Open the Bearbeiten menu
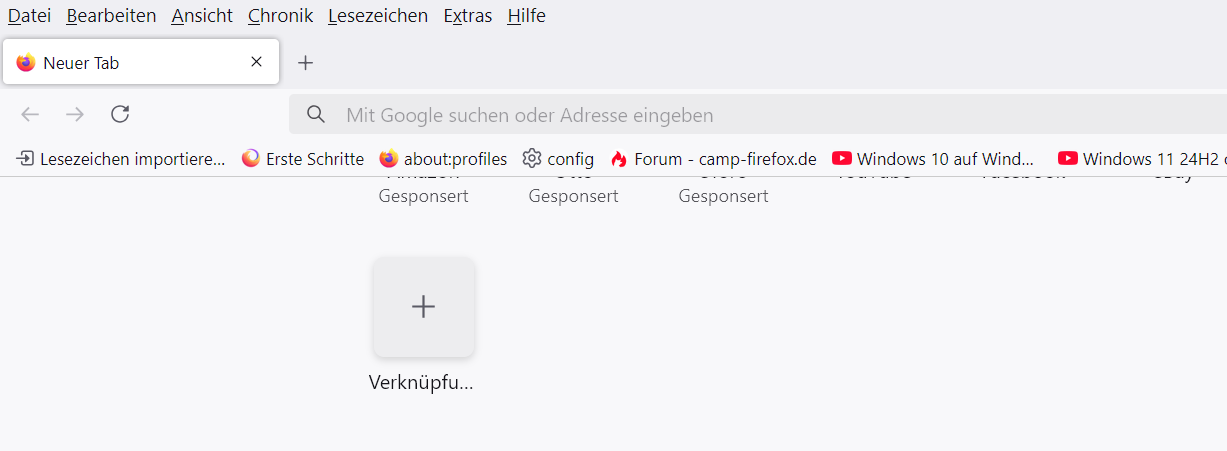1227x451 pixels. [x=111, y=16]
